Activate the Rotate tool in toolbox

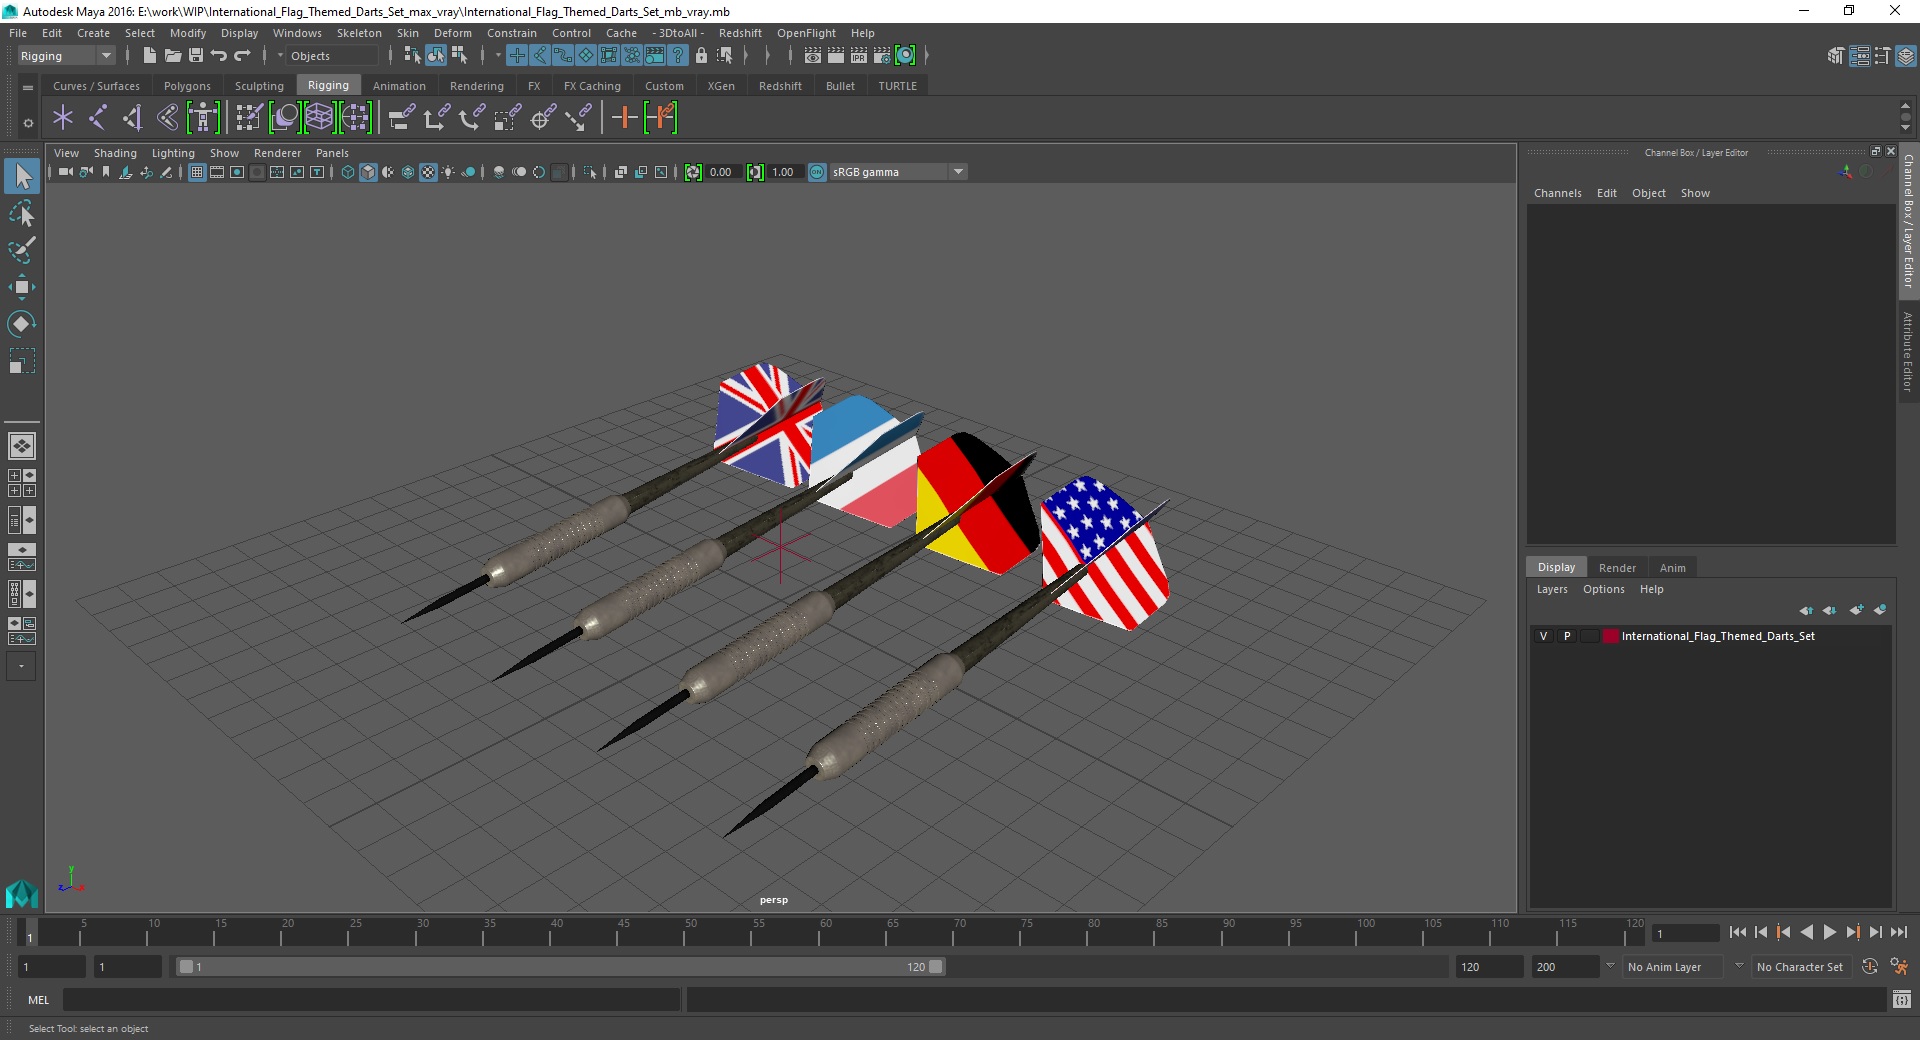tap(22, 323)
